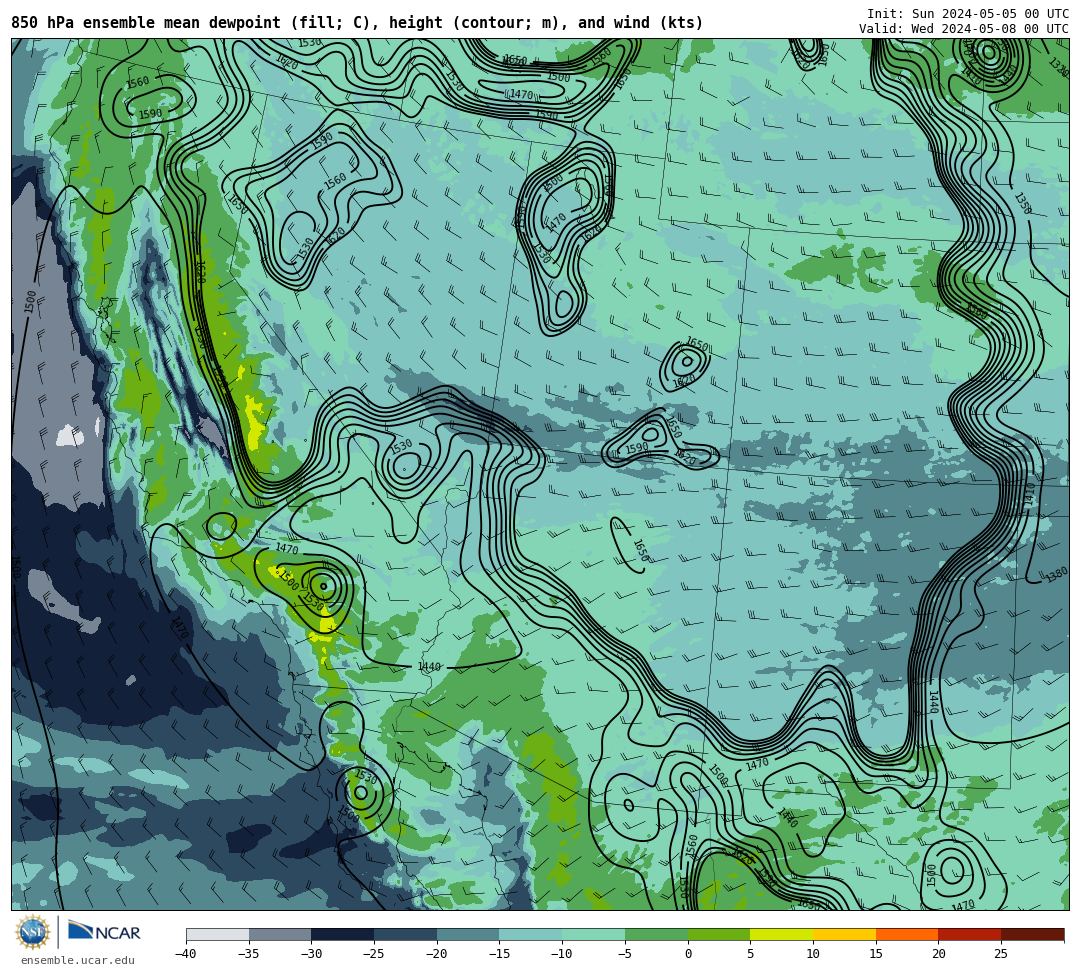Click the colorbar tick label 20
This screenshot has height=973, width=1080.
tap(938, 954)
